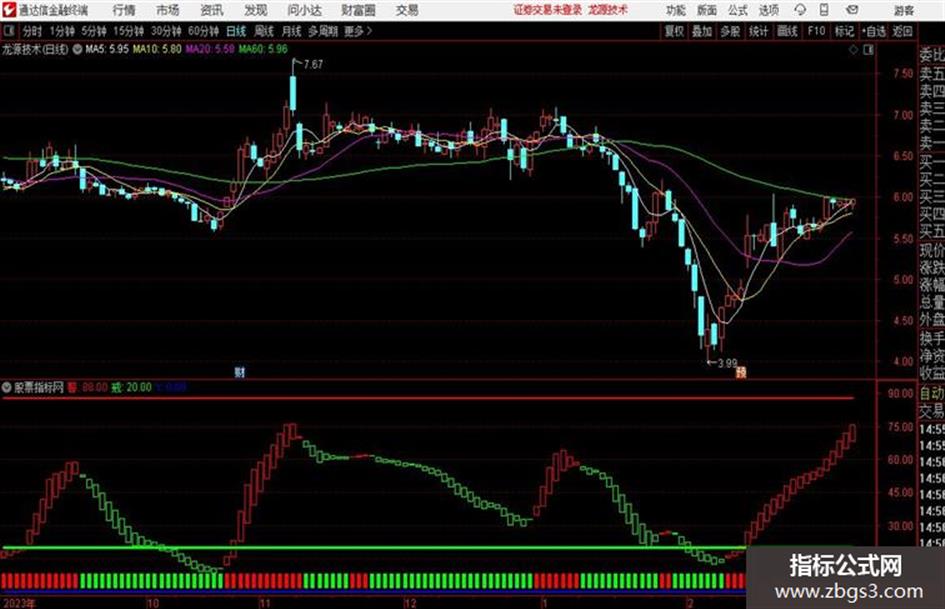Click the red 龙源技术 stock name link
The image size is (945, 609).
pos(608,10)
